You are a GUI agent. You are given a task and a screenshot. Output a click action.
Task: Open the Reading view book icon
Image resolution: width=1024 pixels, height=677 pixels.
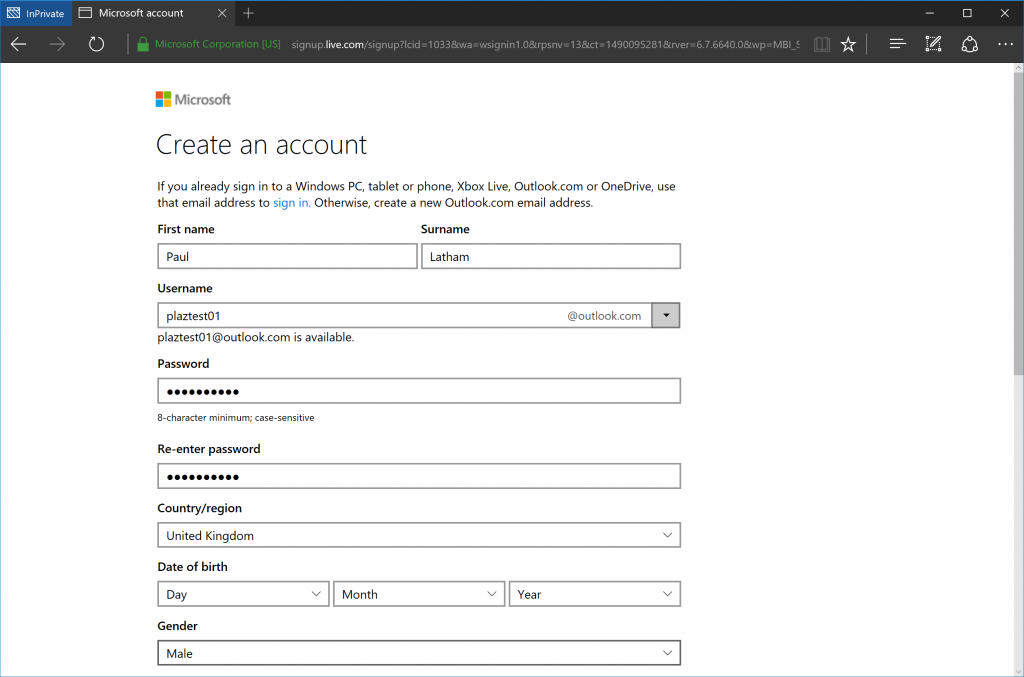coord(821,44)
